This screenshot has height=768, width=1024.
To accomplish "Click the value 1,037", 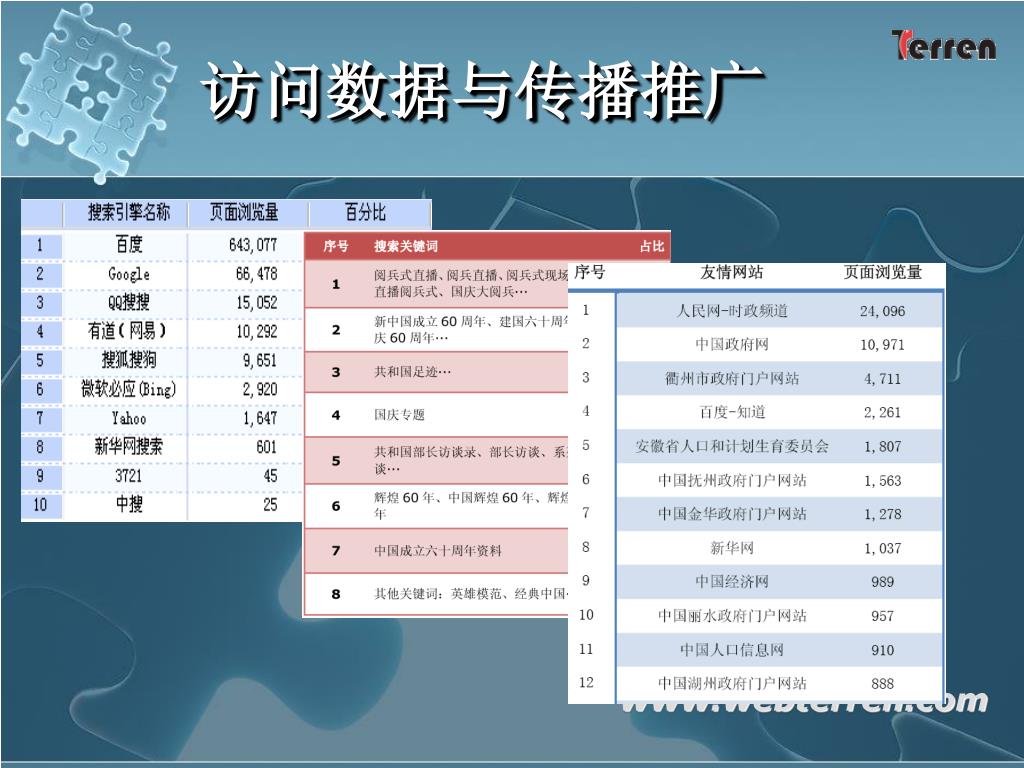I will (882, 548).
